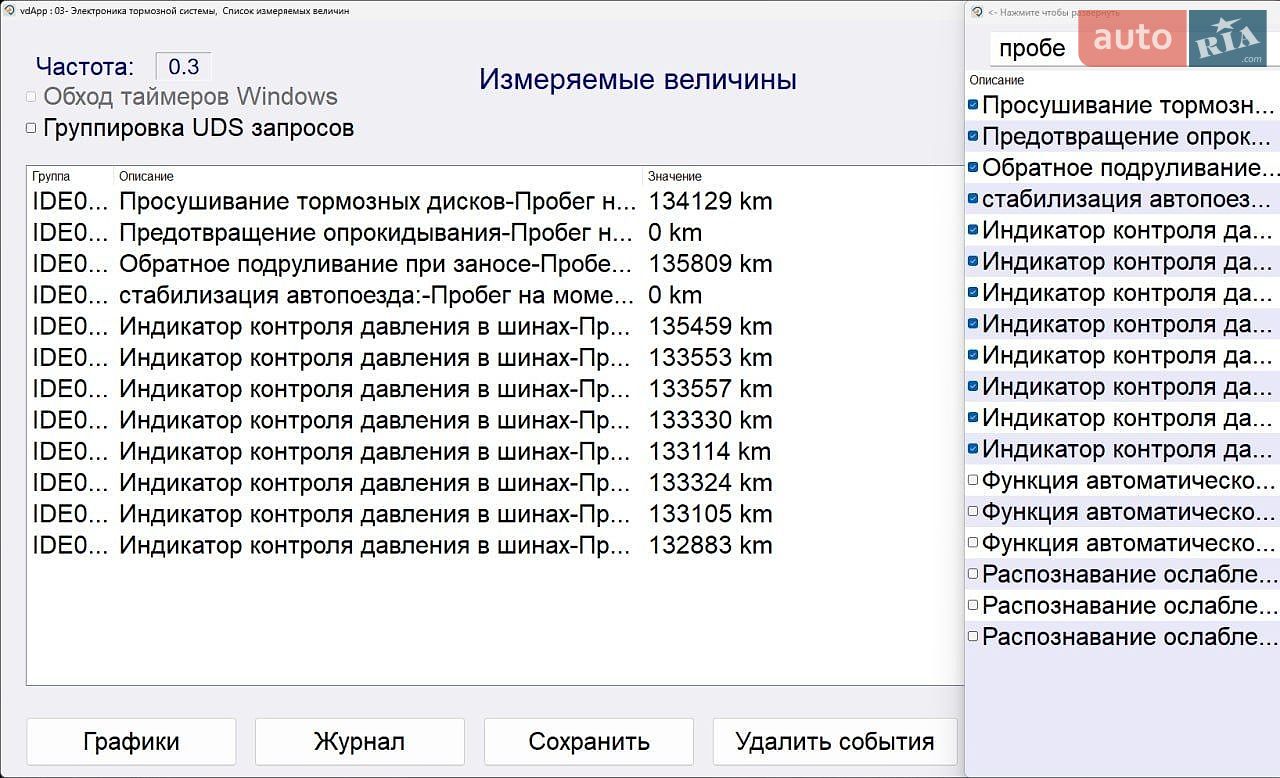Click the value '133105 km'
This screenshot has height=778, width=1280.
710,514
